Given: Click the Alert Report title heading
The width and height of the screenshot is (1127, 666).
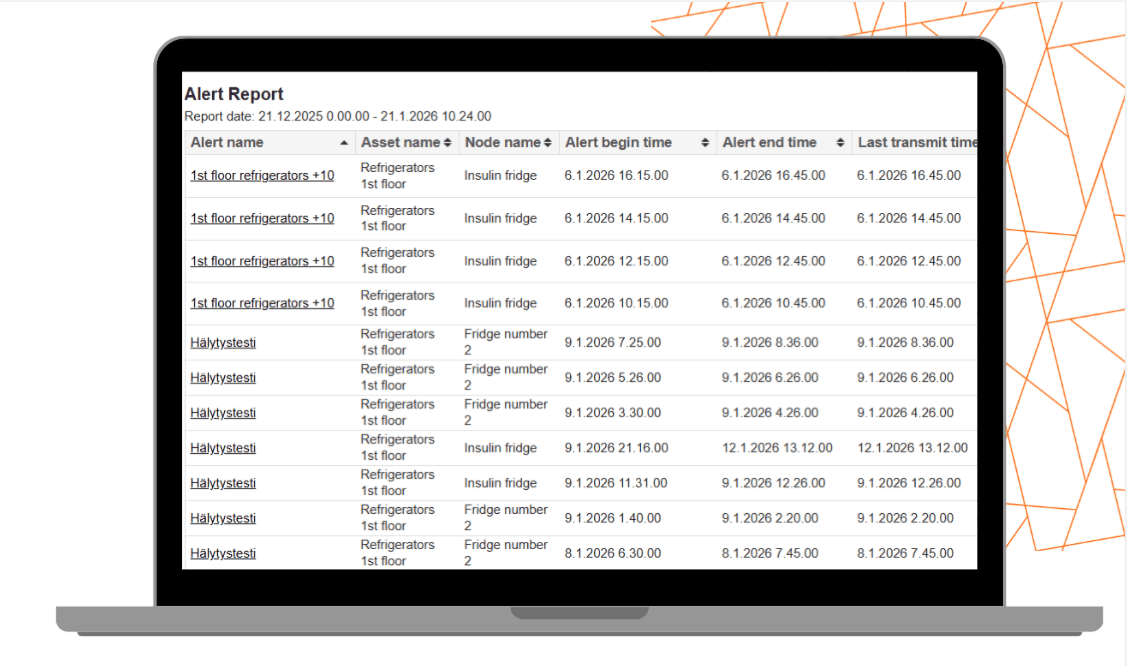Looking at the screenshot, I should (x=234, y=95).
